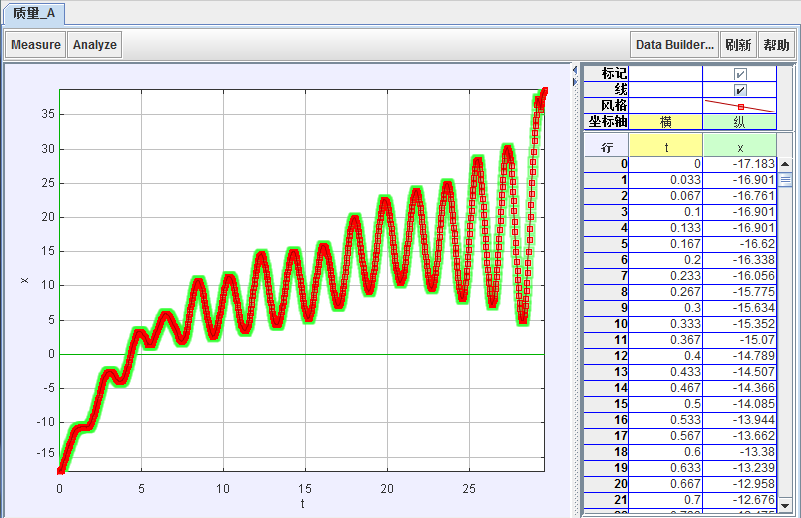Open the Analyze menu button
The width and height of the screenshot is (801, 518).
(95, 45)
